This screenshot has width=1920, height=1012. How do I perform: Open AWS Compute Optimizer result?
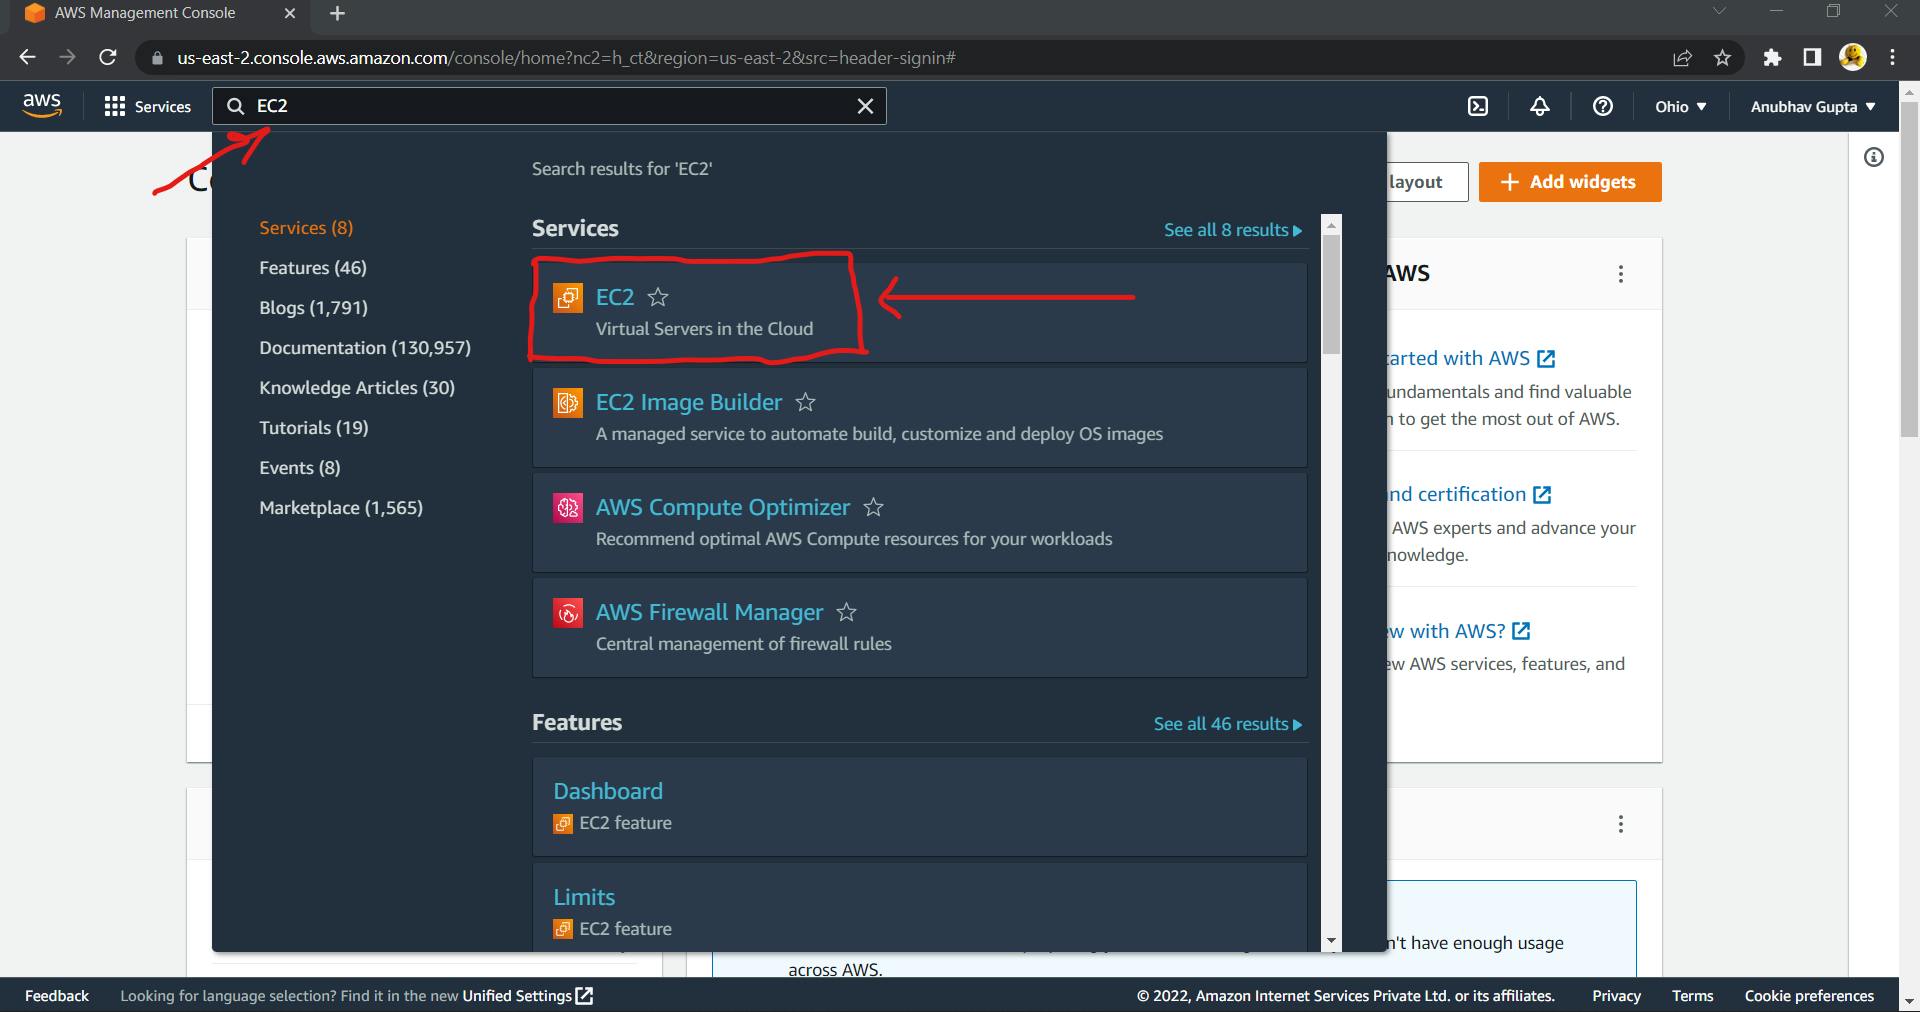pos(722,507)
